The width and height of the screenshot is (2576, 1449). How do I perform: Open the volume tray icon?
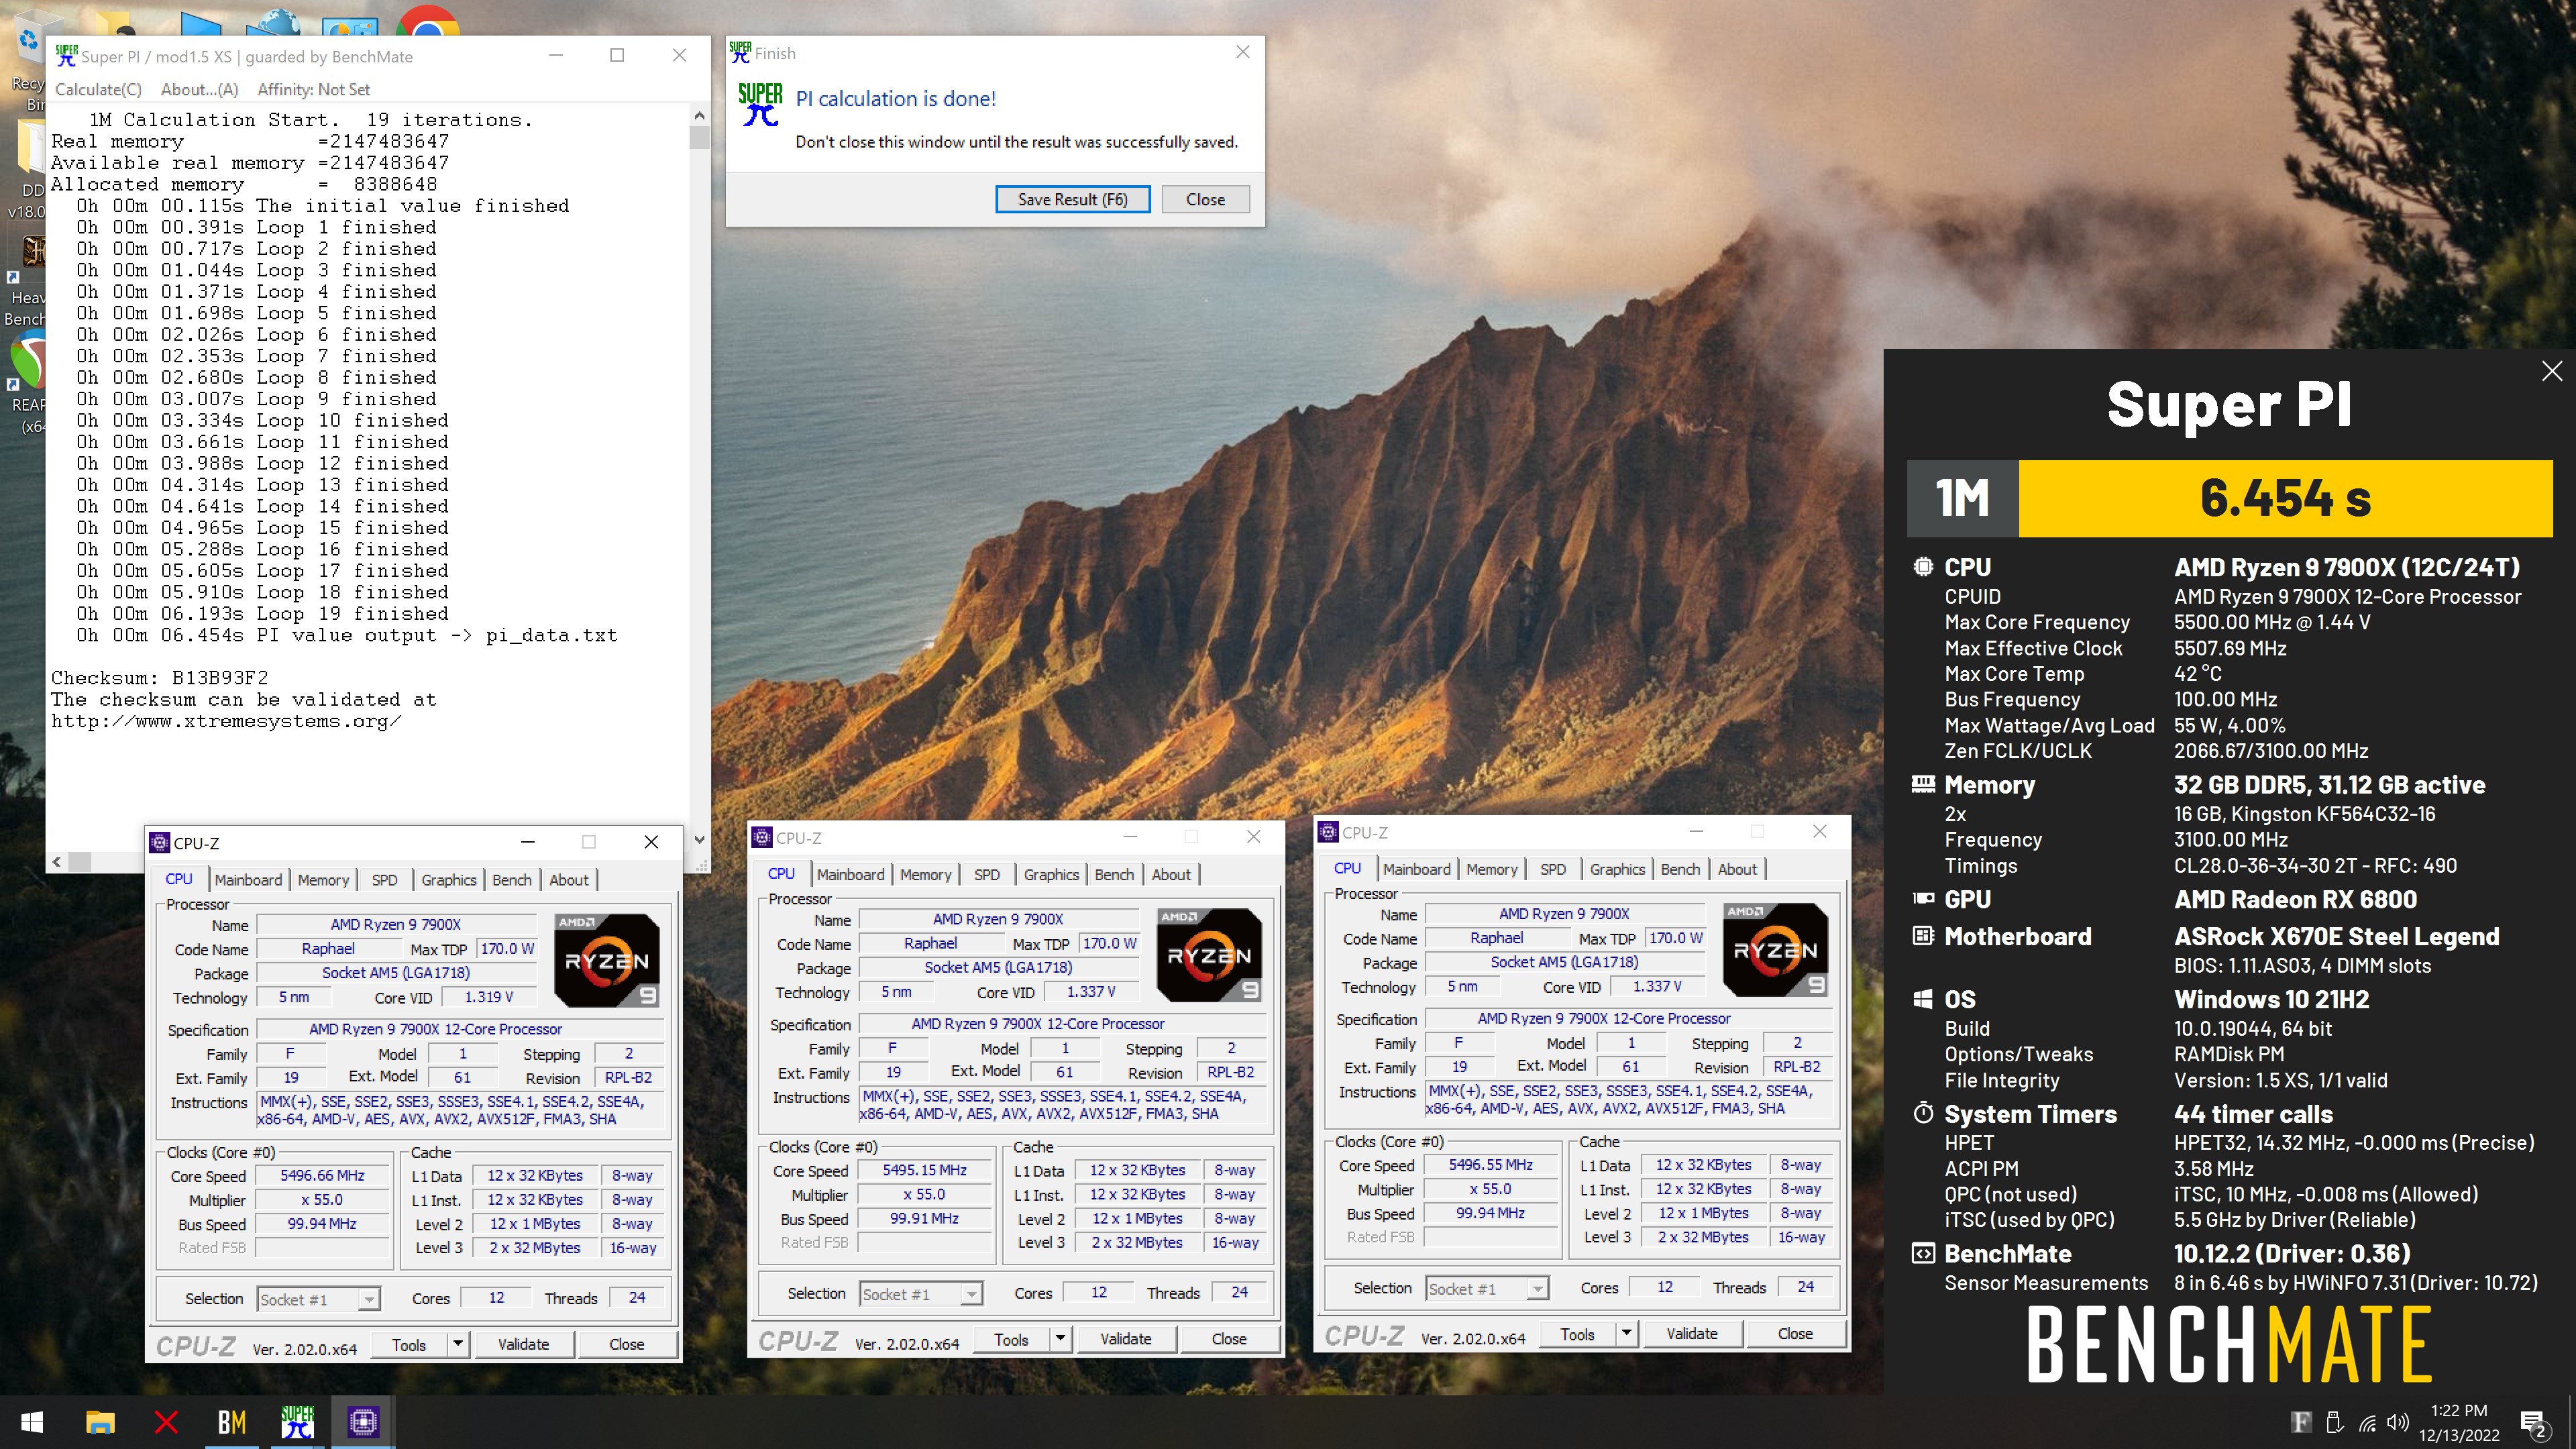click(2397, 1422)
